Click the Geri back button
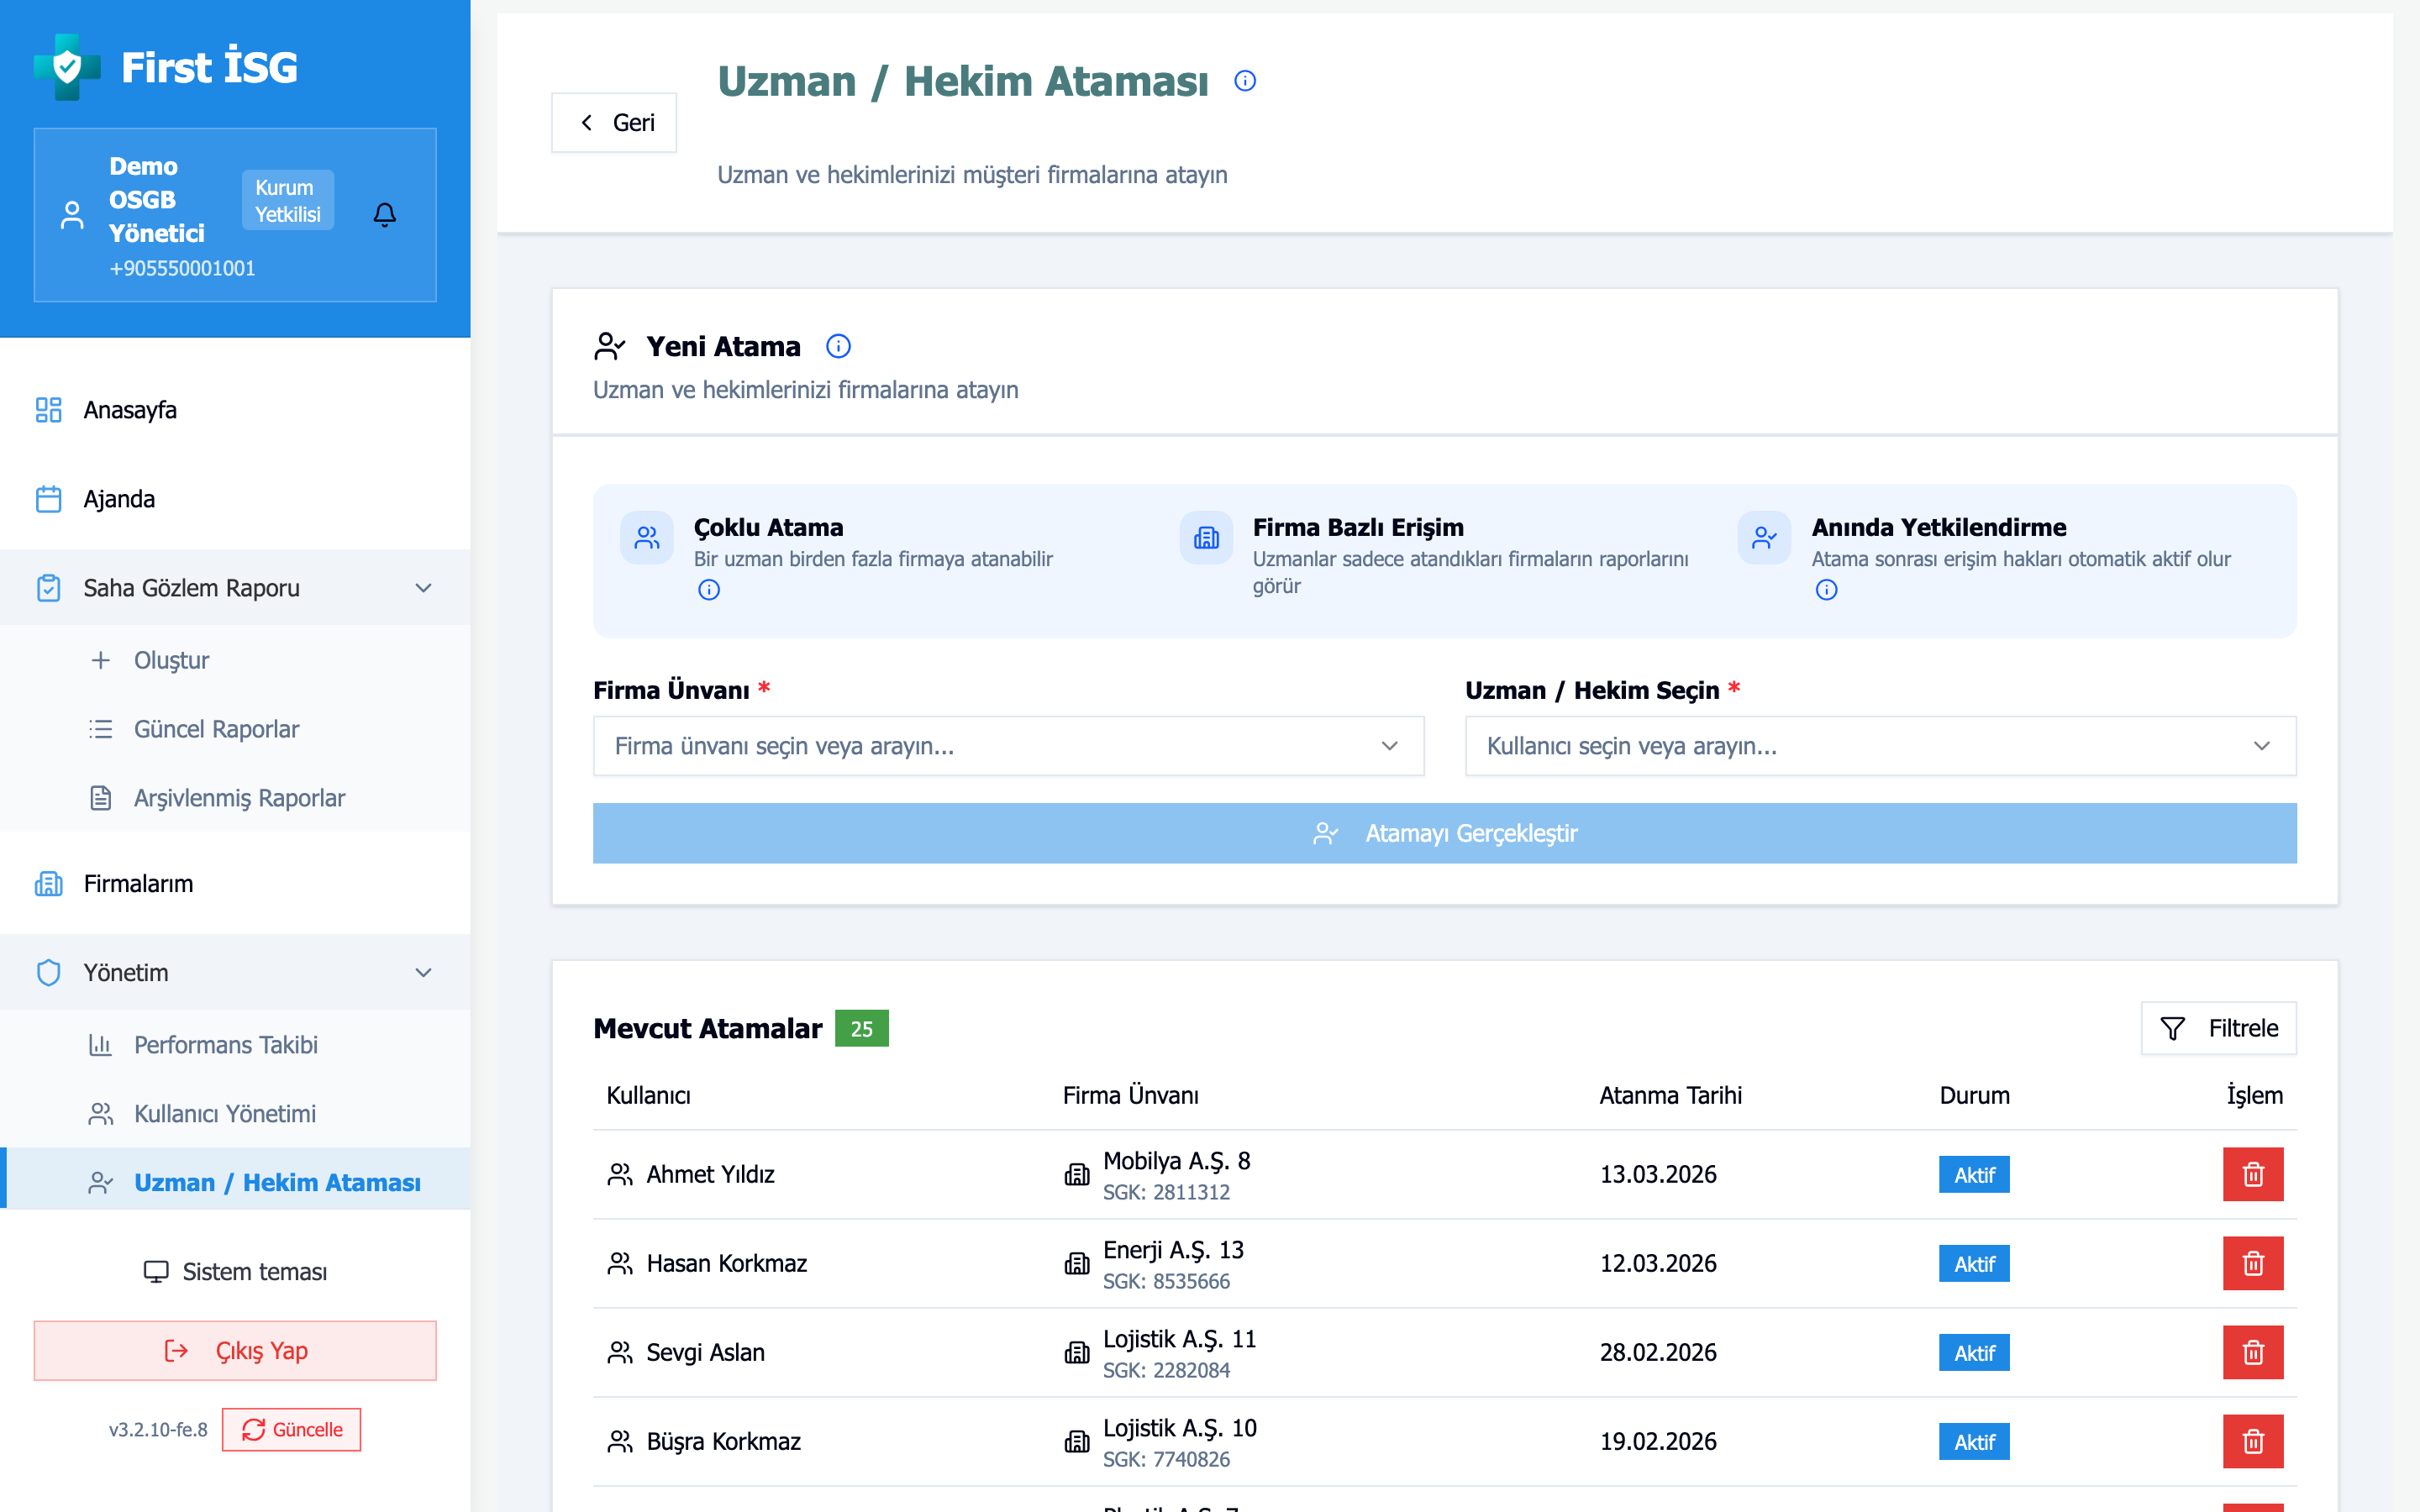 pos(614,123)
